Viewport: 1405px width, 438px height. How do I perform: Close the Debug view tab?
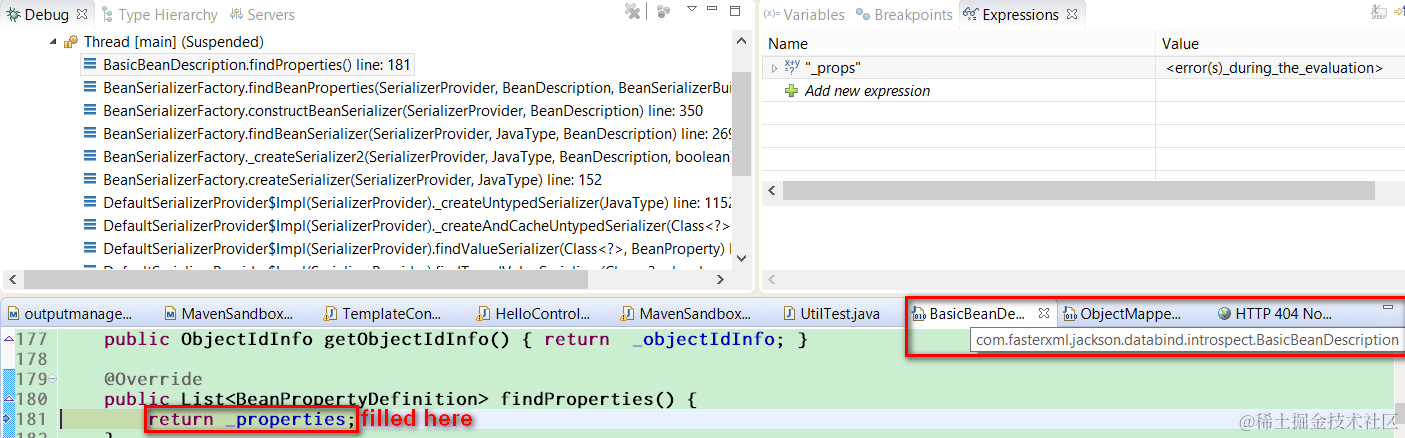coord(82,15)
